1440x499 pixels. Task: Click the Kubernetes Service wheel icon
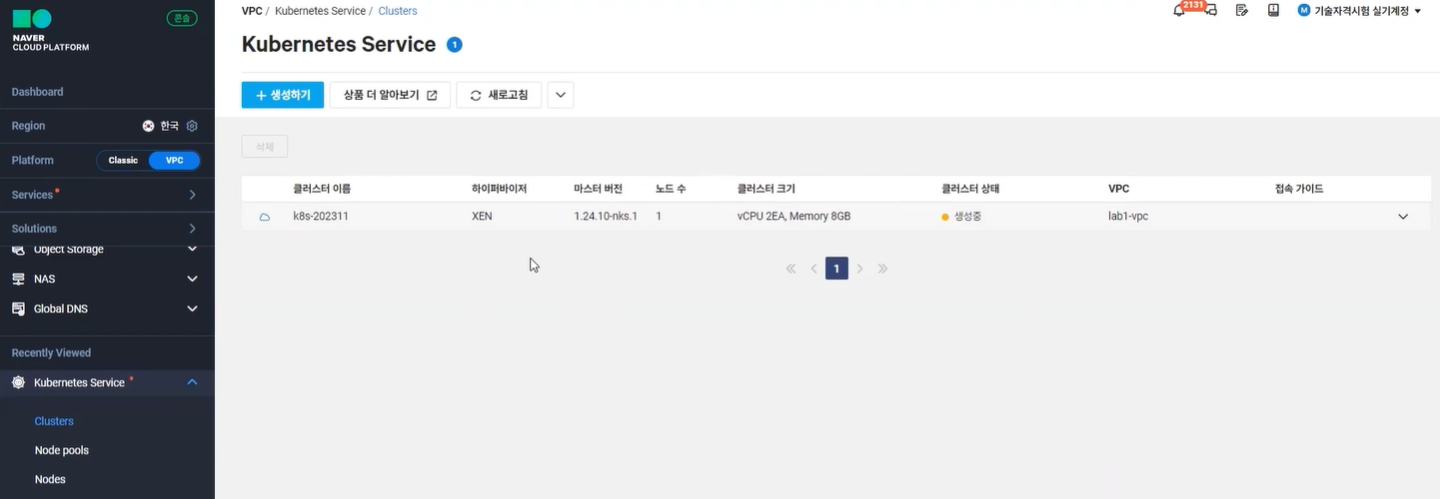[18, 382]
